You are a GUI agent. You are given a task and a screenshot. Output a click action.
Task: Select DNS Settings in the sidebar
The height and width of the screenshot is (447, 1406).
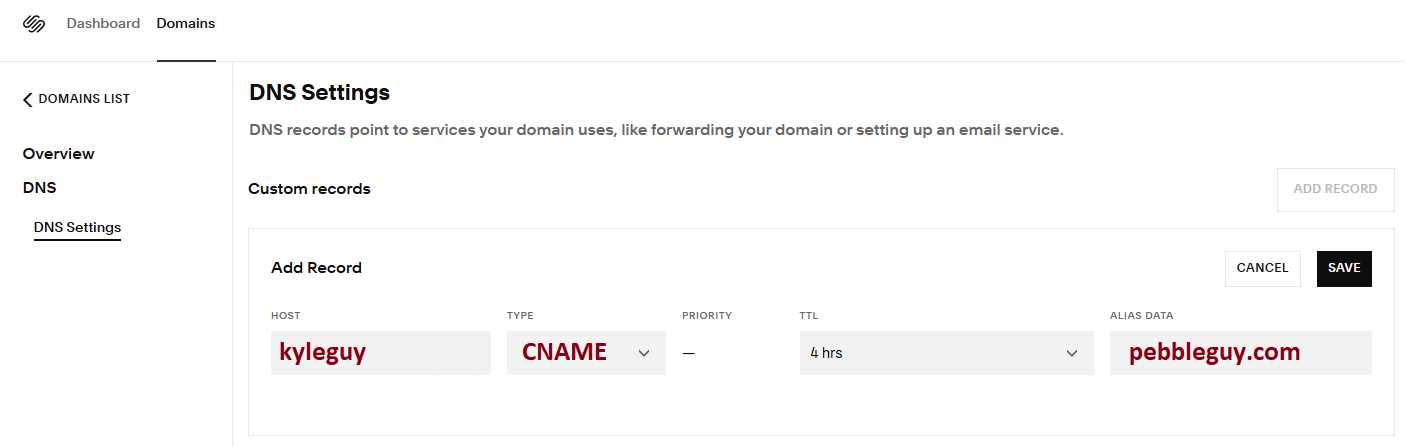[x=77, y=227]
